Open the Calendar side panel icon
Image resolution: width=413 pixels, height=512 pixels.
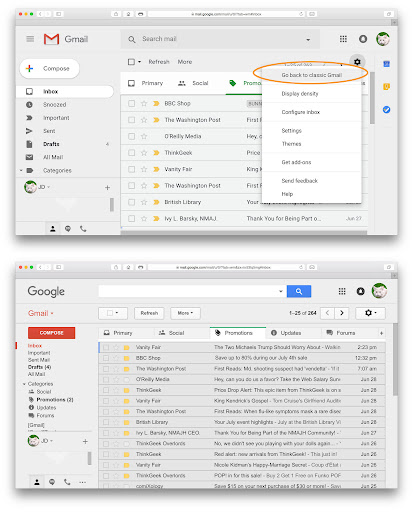tap(386, 64)
